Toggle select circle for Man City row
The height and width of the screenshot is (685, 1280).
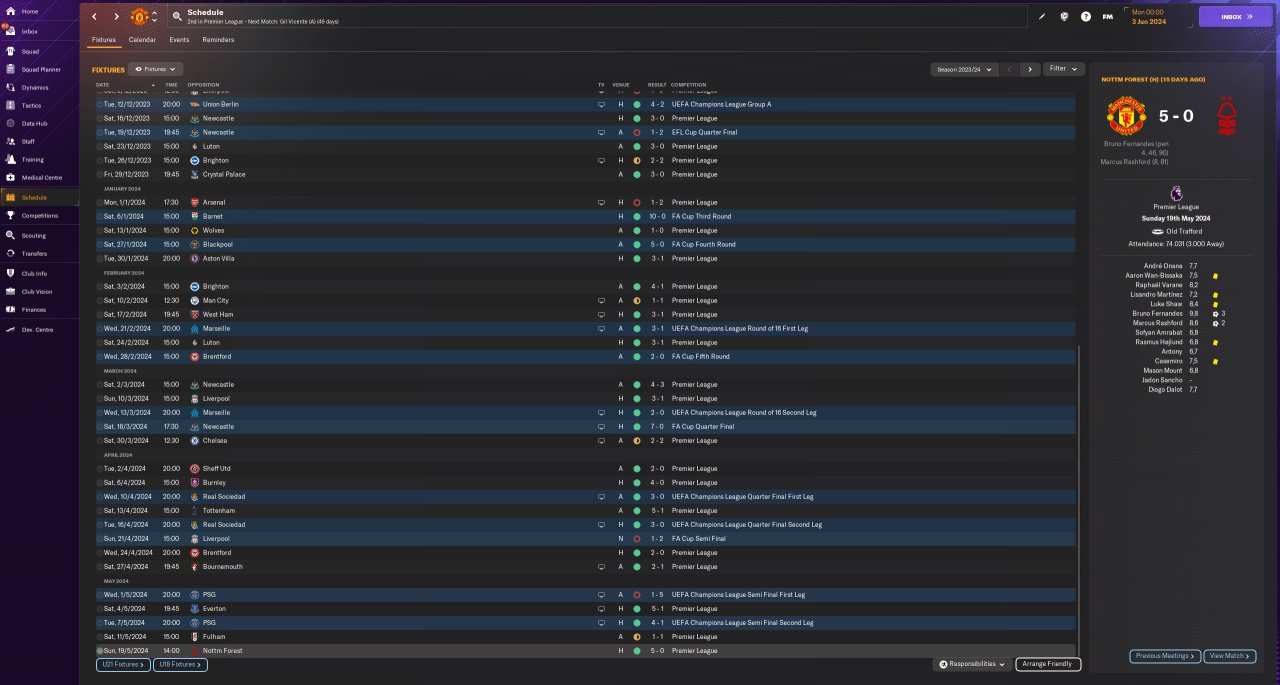point(100,300)
